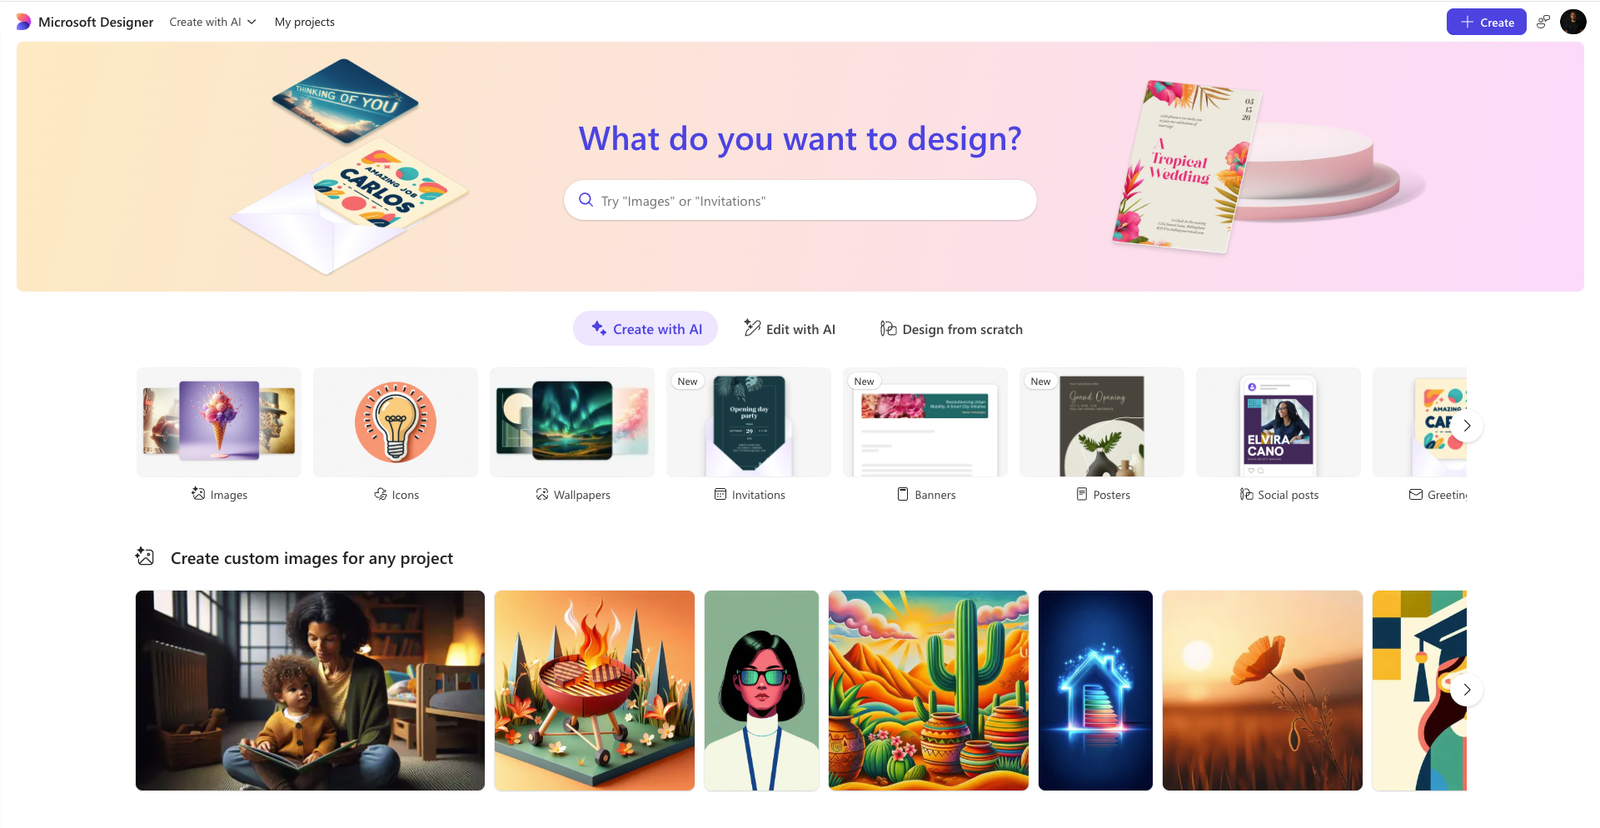Select the Images category icon label
Image resolution: width=1600 pixels, height=828 pixels.
point(219,494)
